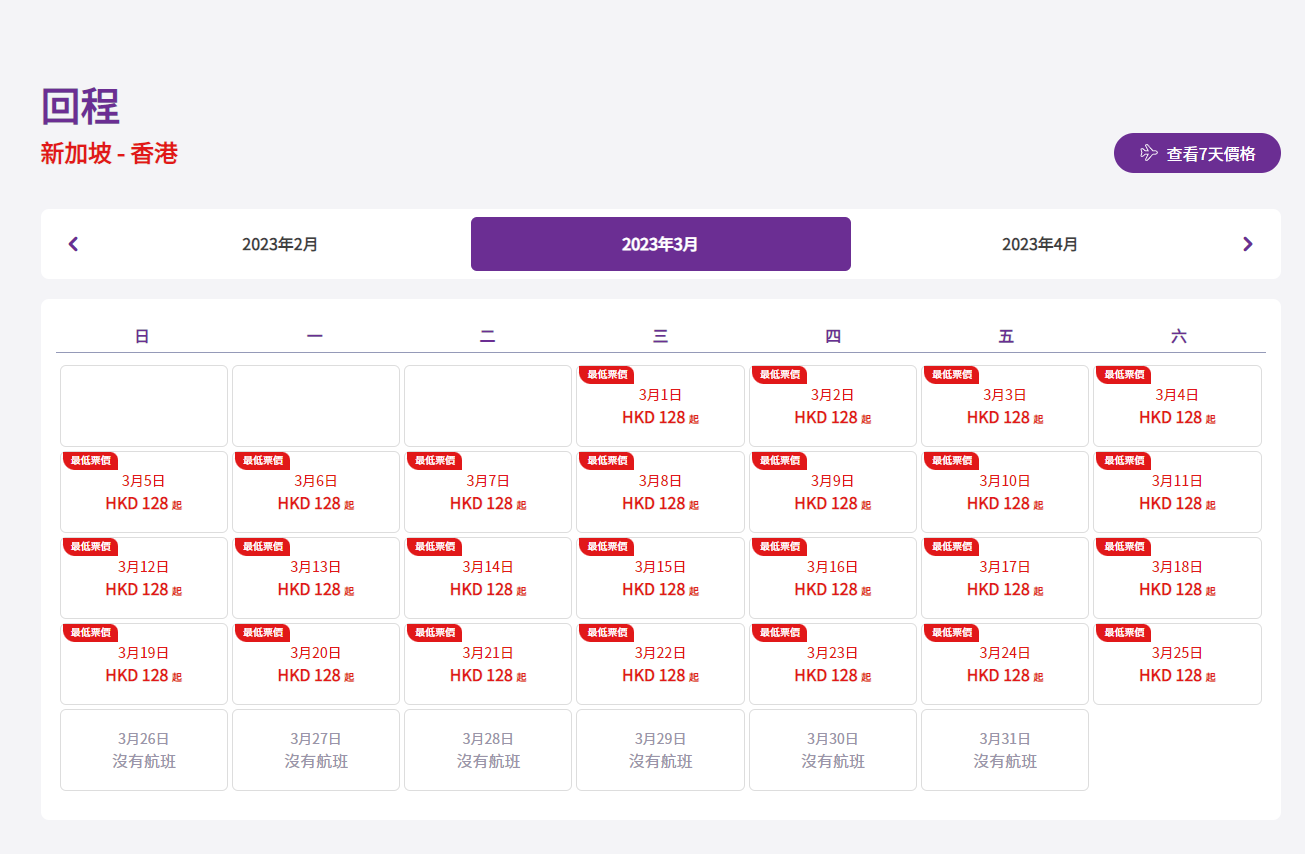Click 最低票價 badge on 3月1日 cell

click(x=606, y=375)
